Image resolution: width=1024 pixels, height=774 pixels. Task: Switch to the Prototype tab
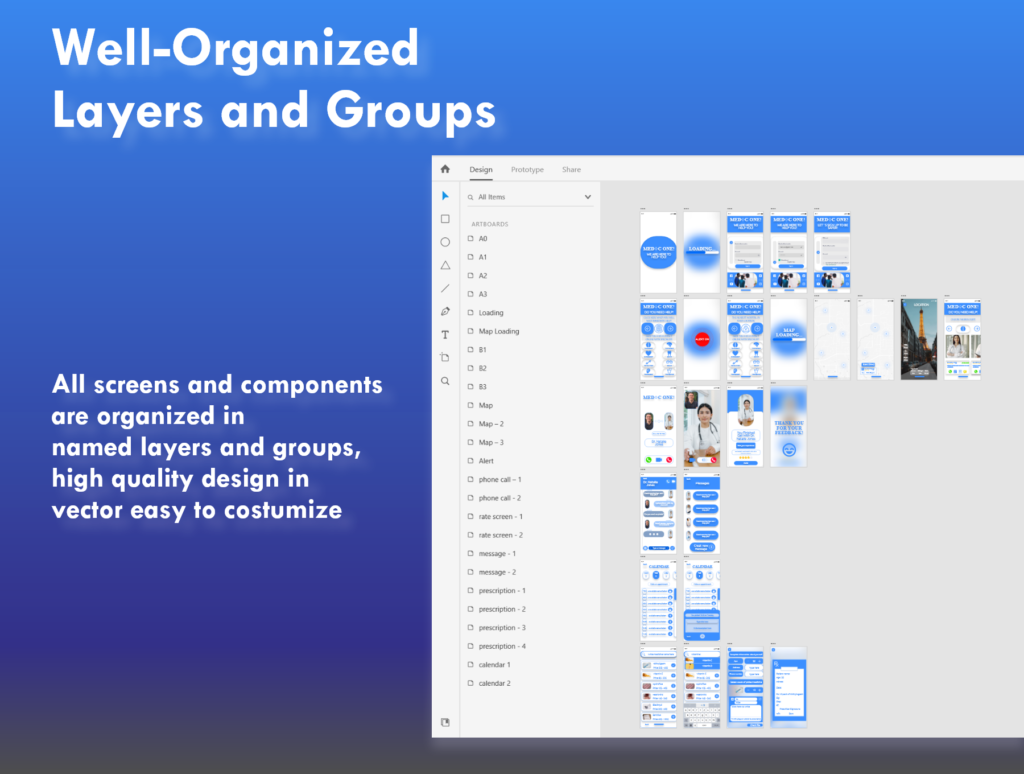coord(527,170)
